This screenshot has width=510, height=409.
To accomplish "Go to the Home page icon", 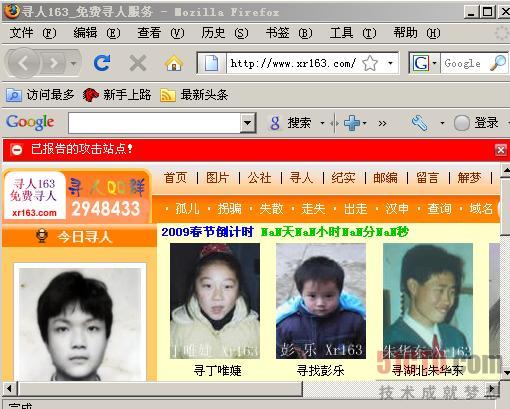I will coord(174,63).
